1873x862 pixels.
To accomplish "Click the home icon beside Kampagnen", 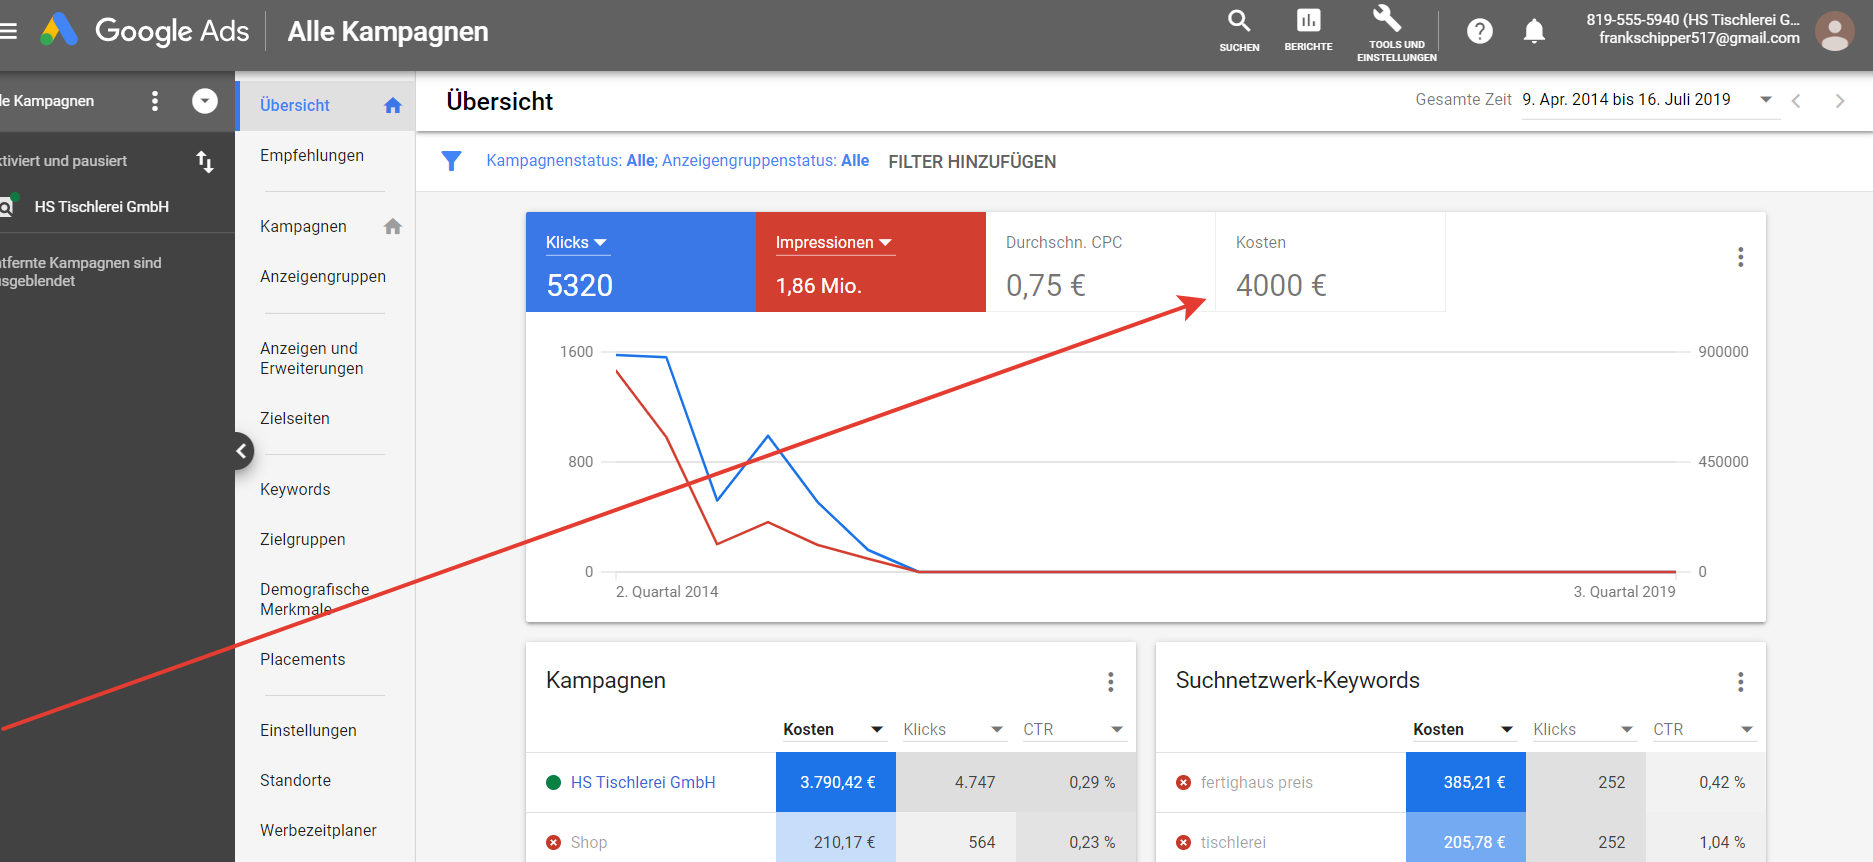I will point(393,227).
